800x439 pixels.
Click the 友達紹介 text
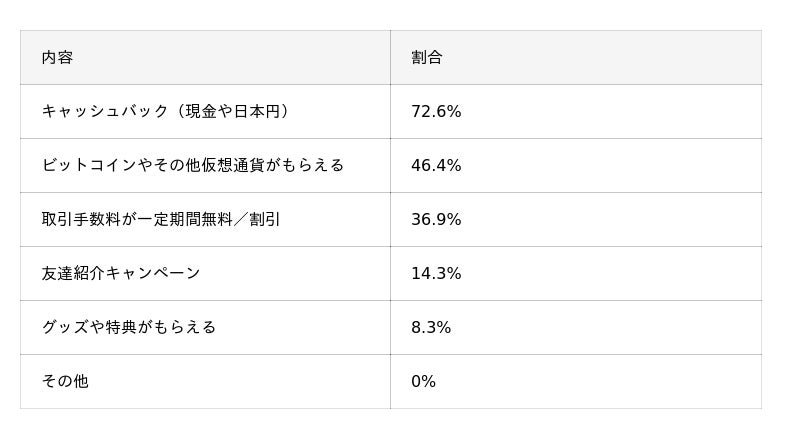click(73, 274)
